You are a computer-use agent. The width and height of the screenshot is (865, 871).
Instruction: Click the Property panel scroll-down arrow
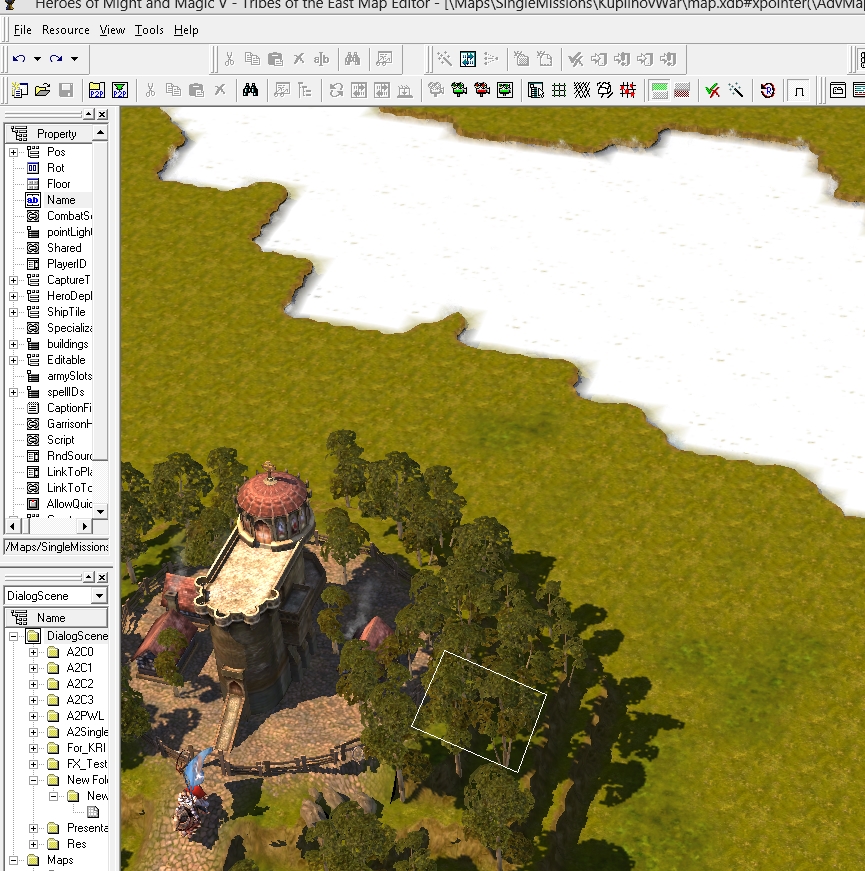tap(101, 511)
